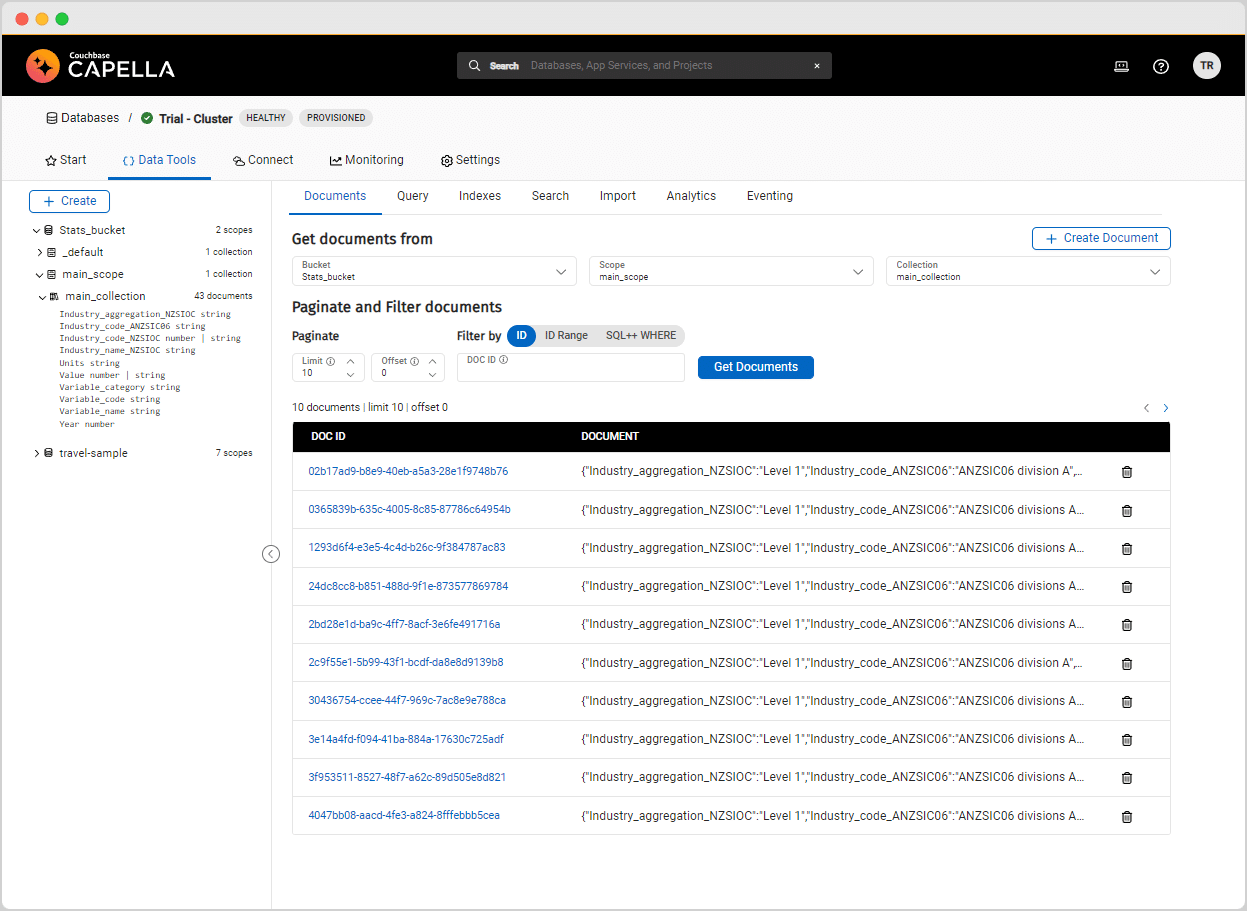Click the Offset input field
The height and width of the screenshot is (911, 1247).
click(x=400, y=367)
